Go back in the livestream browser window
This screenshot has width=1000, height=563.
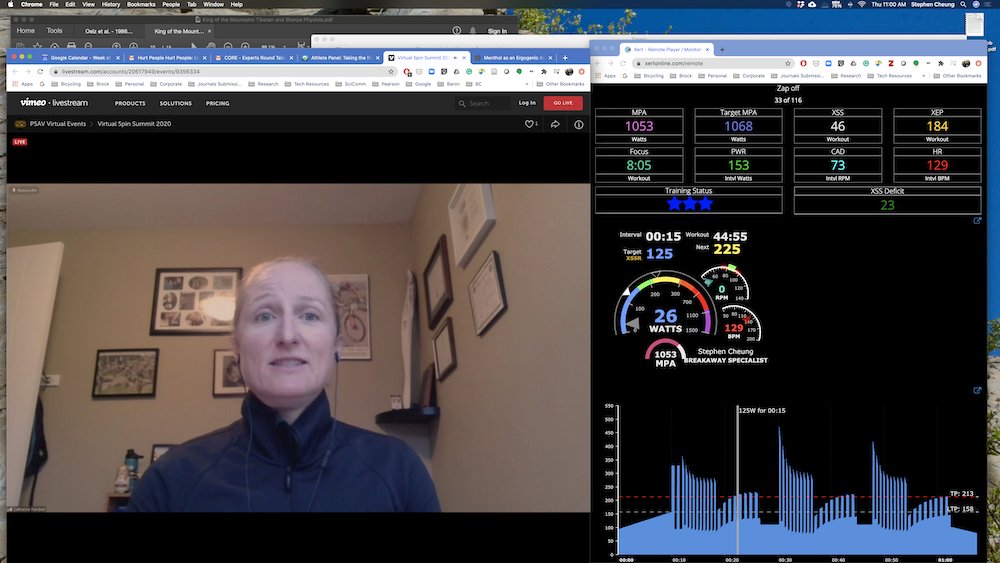tap(14, 71)
